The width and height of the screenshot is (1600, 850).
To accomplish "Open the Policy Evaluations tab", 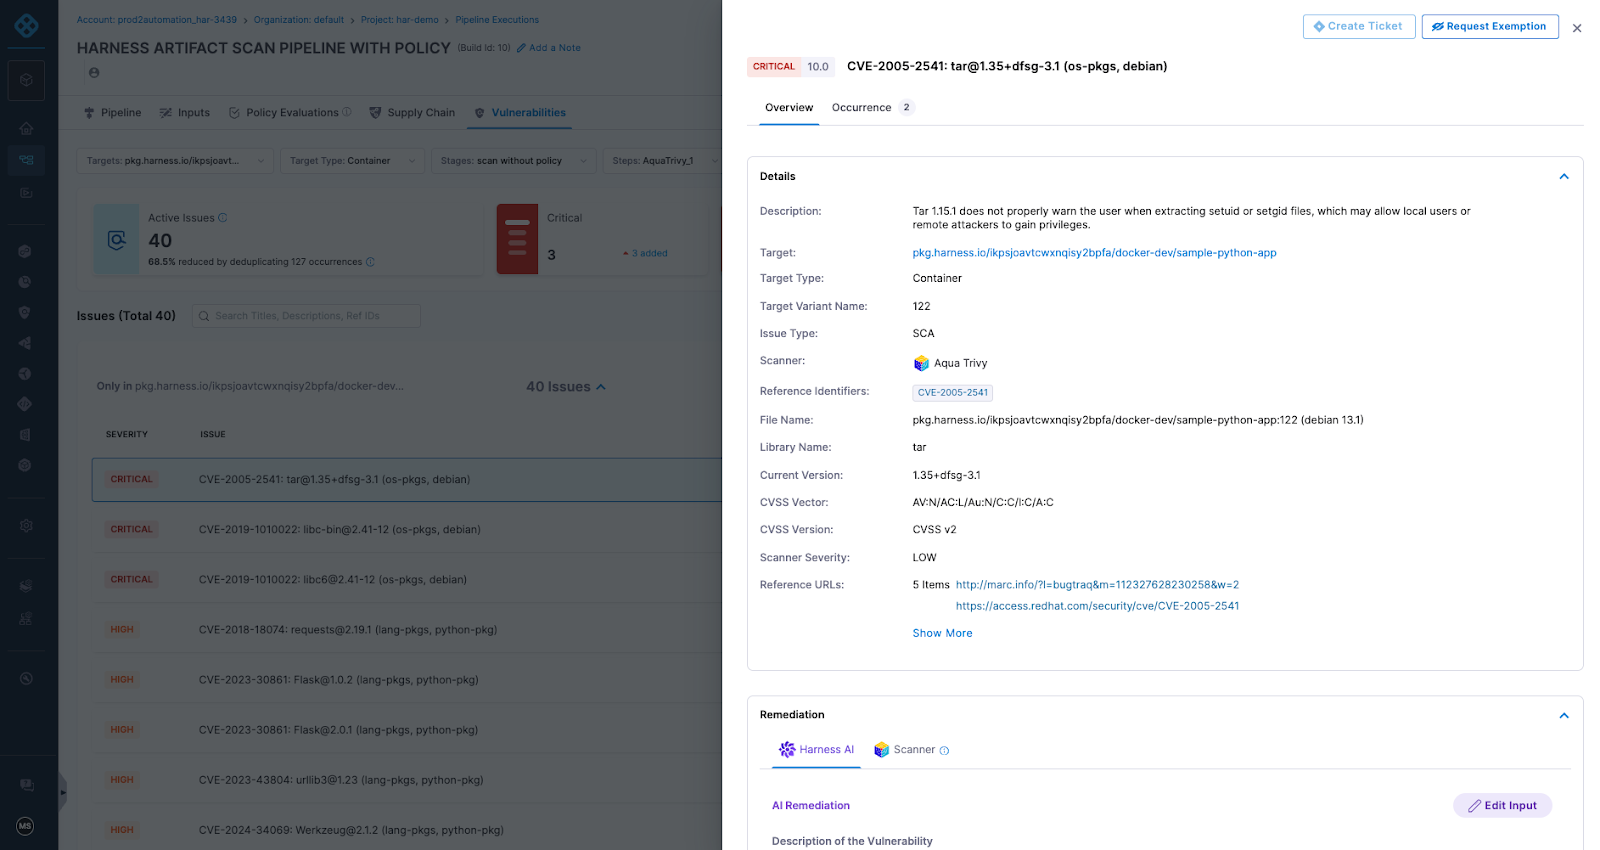I will pos(289,113).
